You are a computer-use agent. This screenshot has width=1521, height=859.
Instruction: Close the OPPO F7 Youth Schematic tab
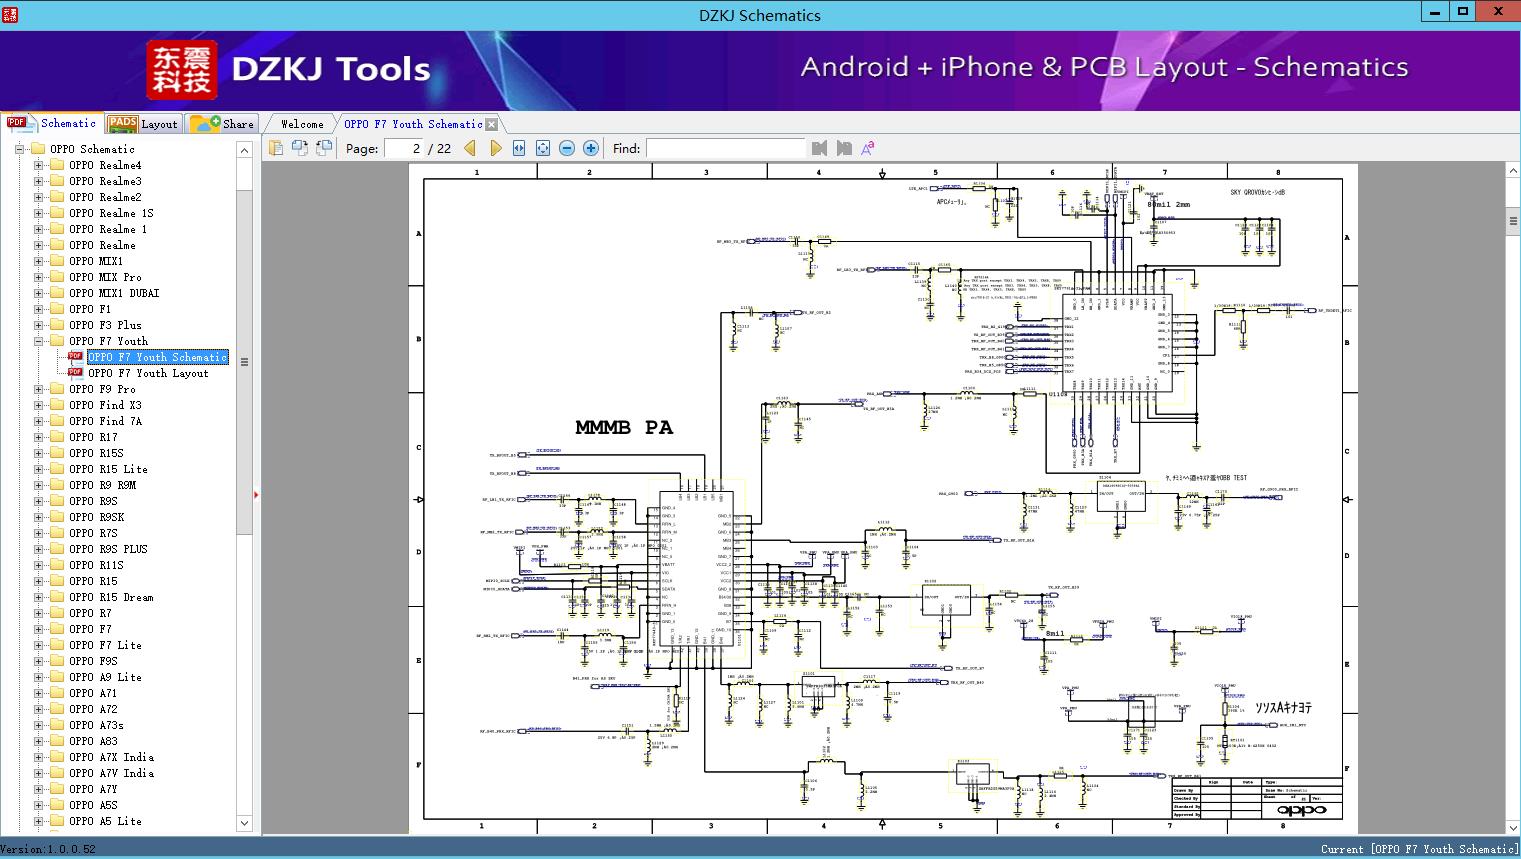492,125
